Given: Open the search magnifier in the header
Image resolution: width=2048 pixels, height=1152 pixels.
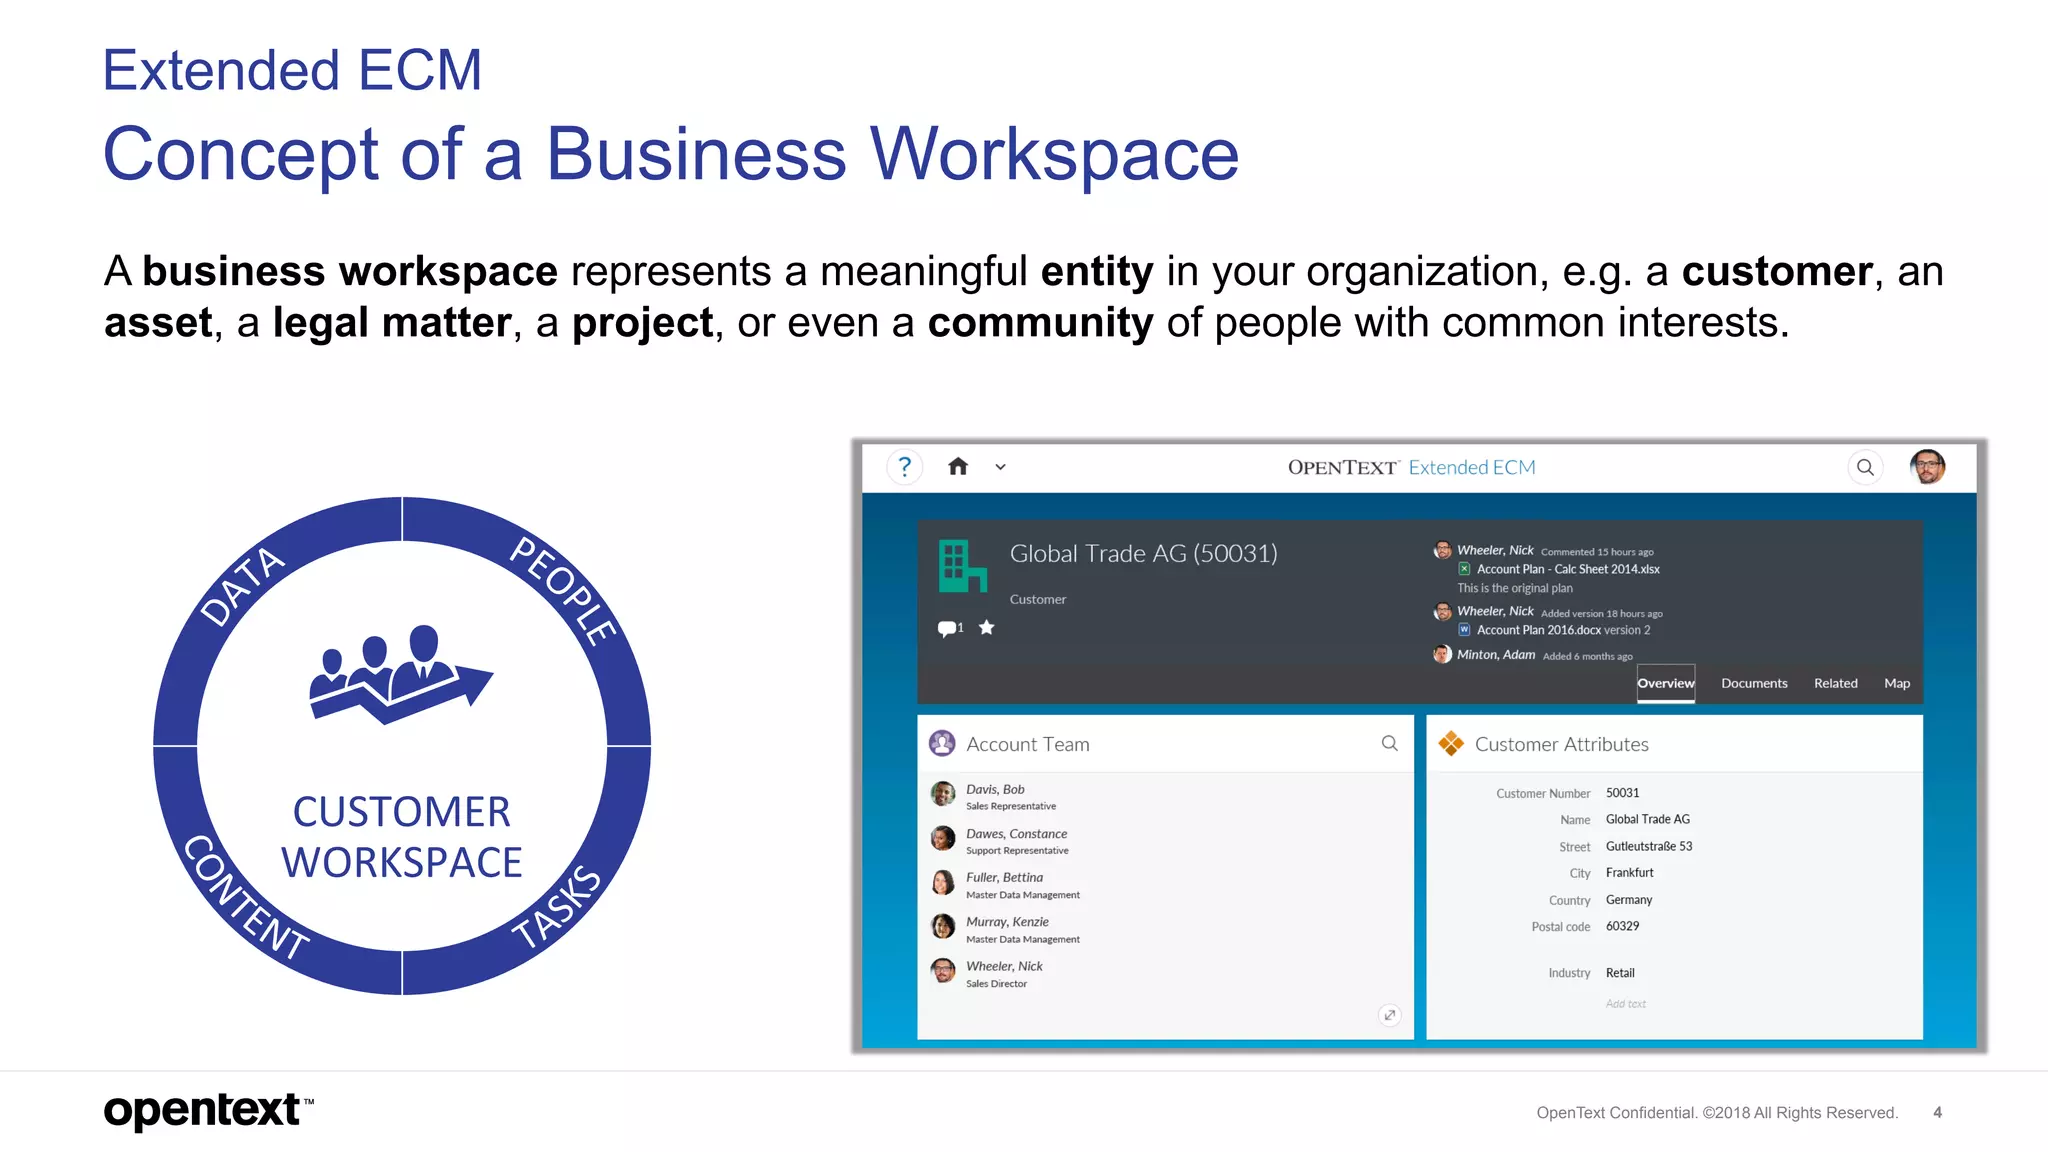Looking at the screenshot, I should pyautogui.click(x=1865, y=467).
